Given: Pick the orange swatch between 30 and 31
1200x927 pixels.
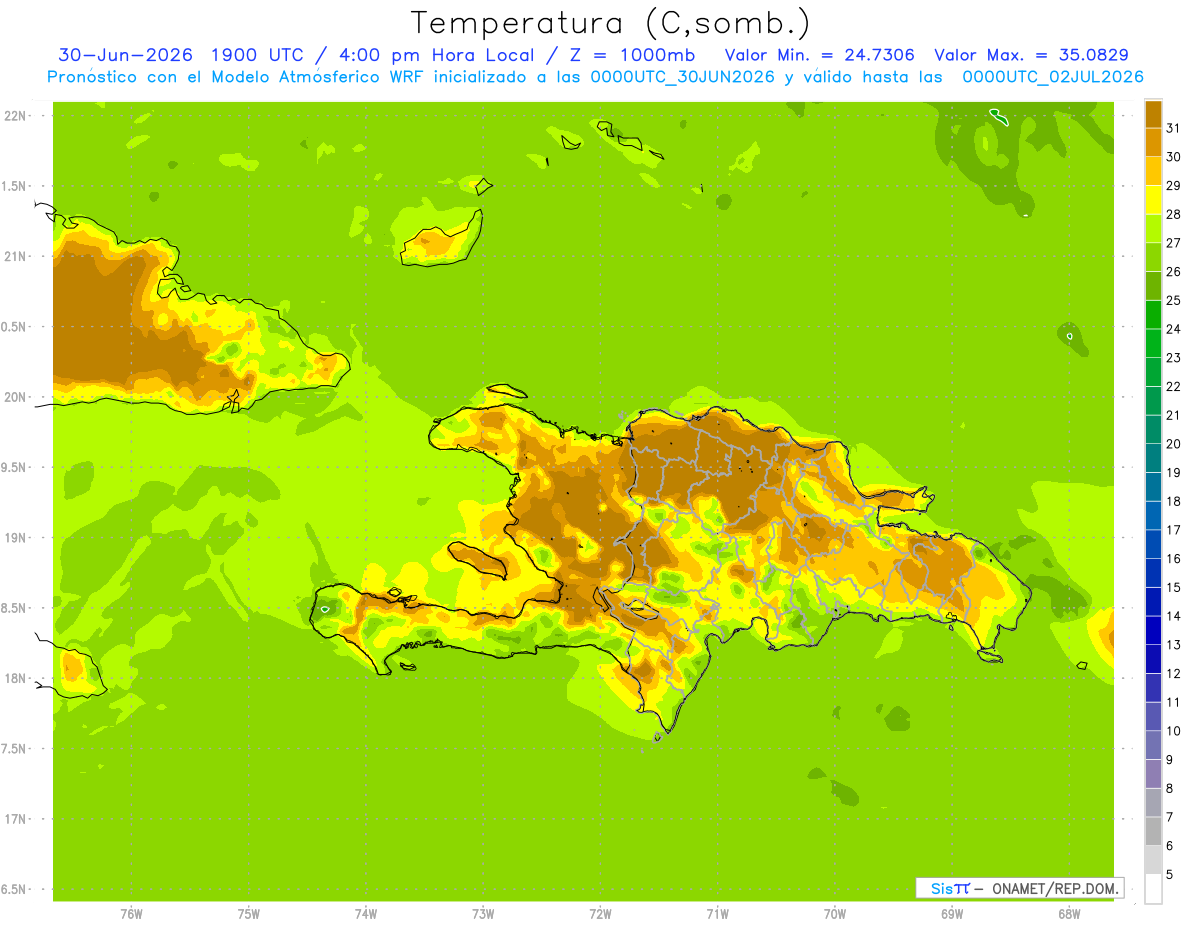Looking at the screenshot, I should [1153, 142].
